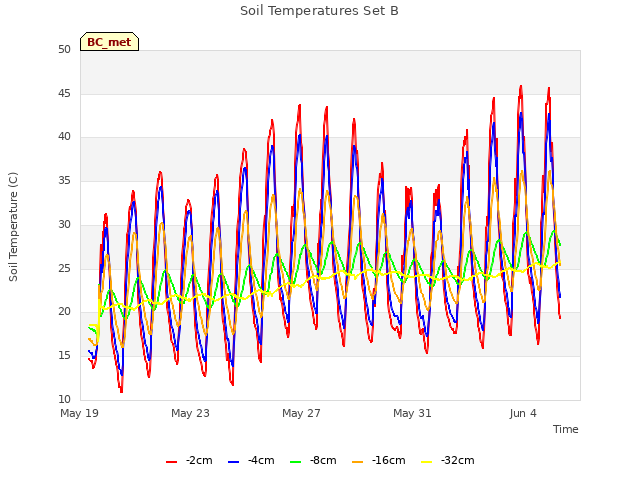Image resolution: width=640 pixels, height=480 pixels.
Task: Click the May 23 x-axis label
Action: (190, 413)
